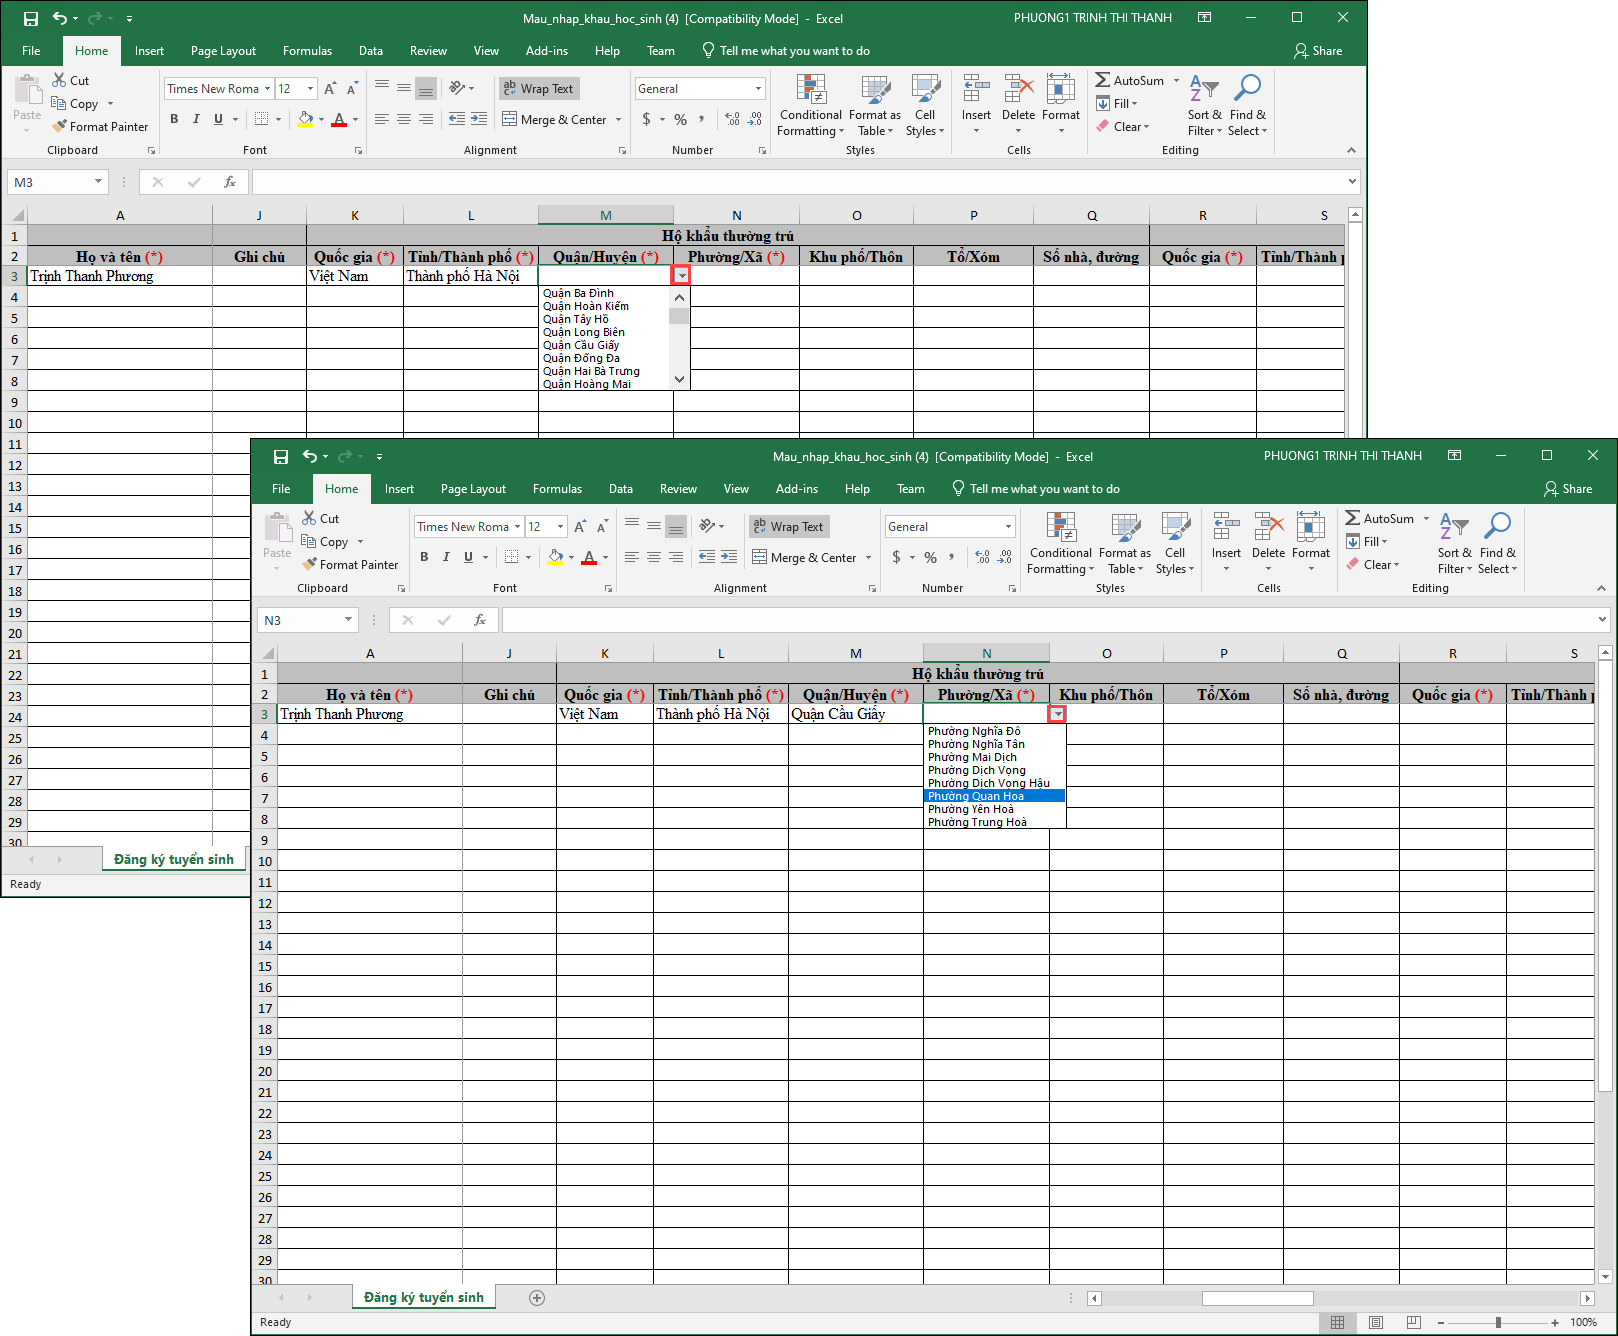Open the Page Layout tab in back window
The height and width of the screenshot is (1336, 1618).
tap(223, 51)
